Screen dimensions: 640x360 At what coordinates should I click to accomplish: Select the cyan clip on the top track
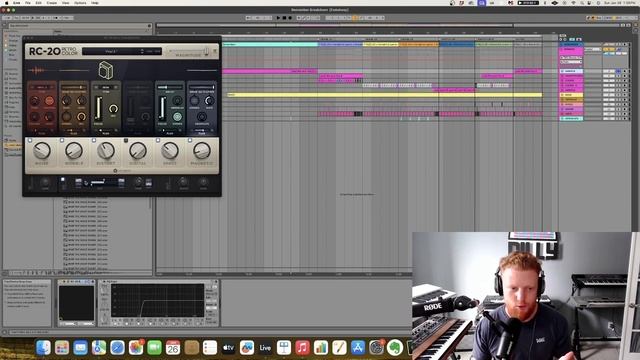270,44
